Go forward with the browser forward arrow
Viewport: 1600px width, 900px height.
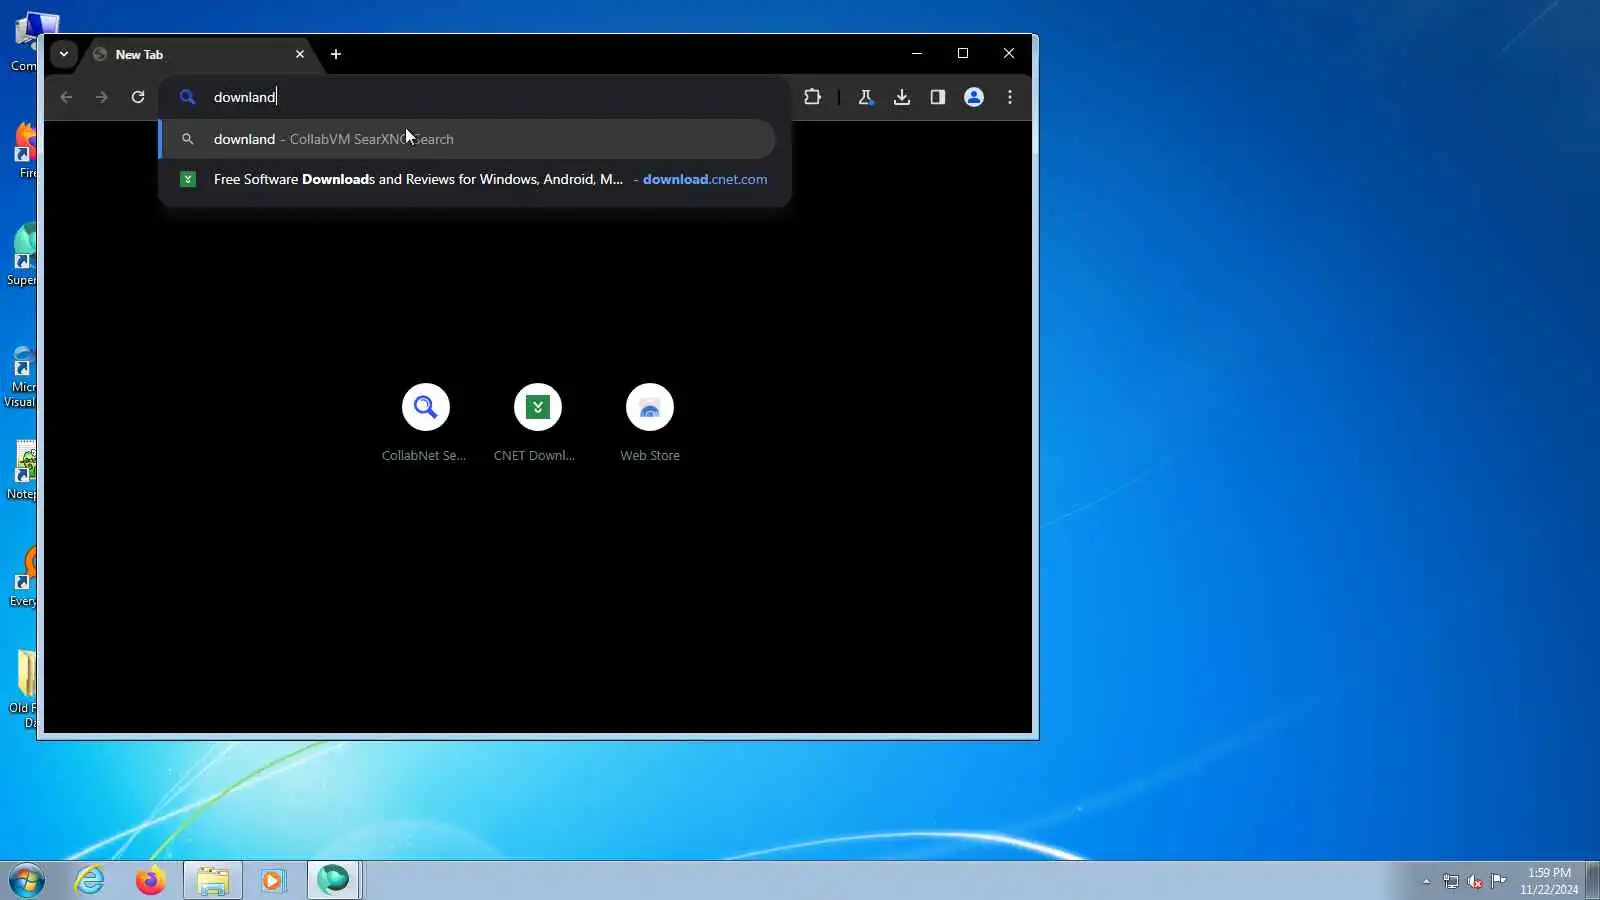[x=102, y=97]
